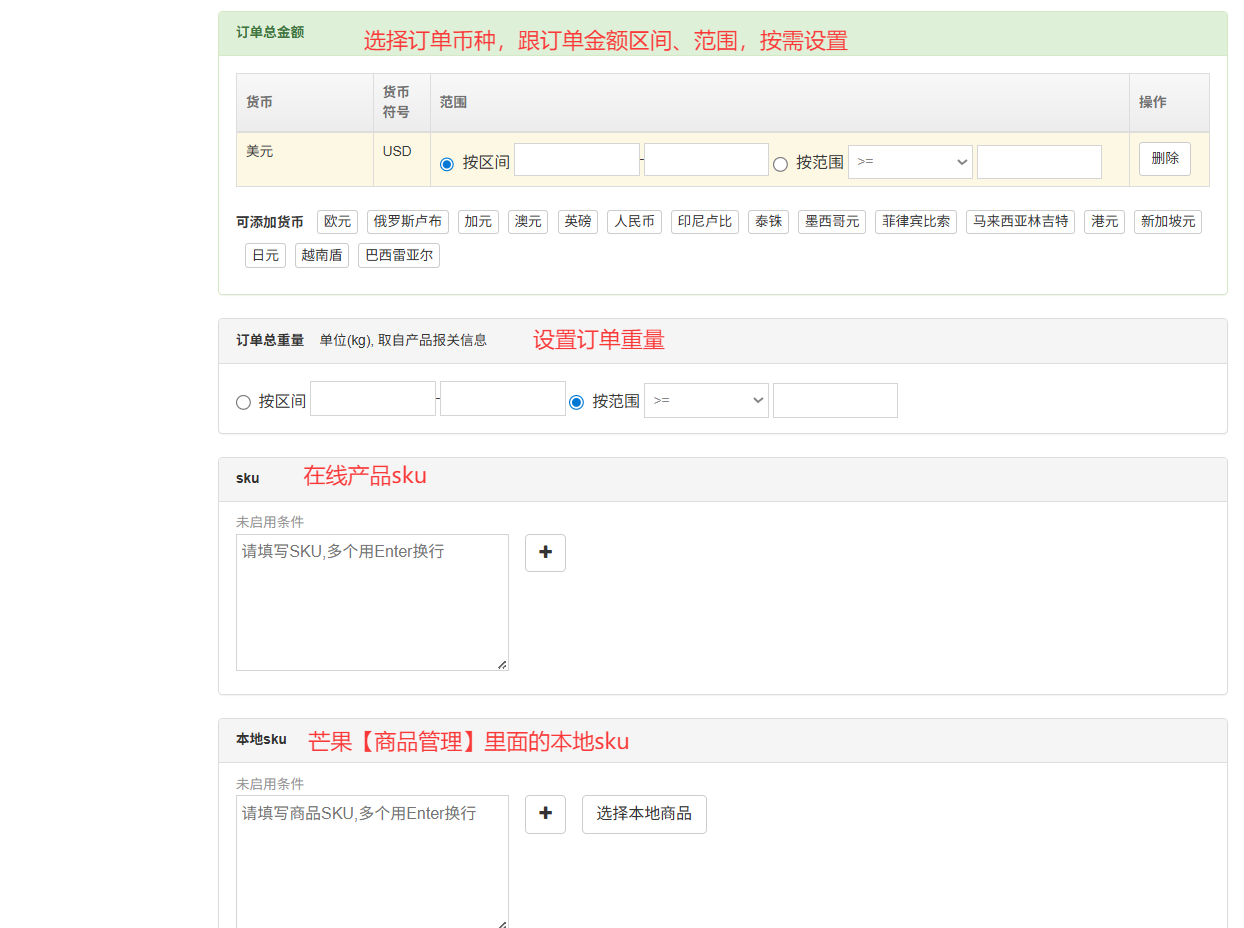Add 俄罗斯卢布 currency
Image resolution: width=1244 pixels, height=928 pixels.
pyautogui.click(x=407, y=222)
